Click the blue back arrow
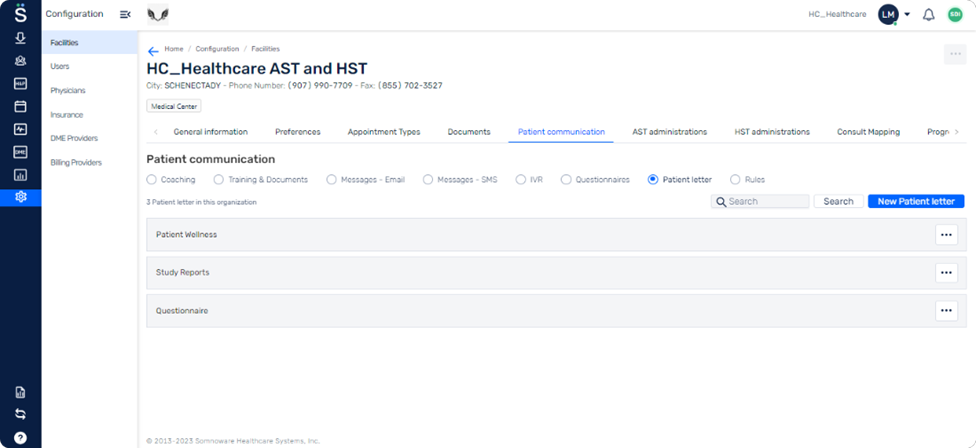This screenshot has height=448, width=976. click(x=153, y=52)
